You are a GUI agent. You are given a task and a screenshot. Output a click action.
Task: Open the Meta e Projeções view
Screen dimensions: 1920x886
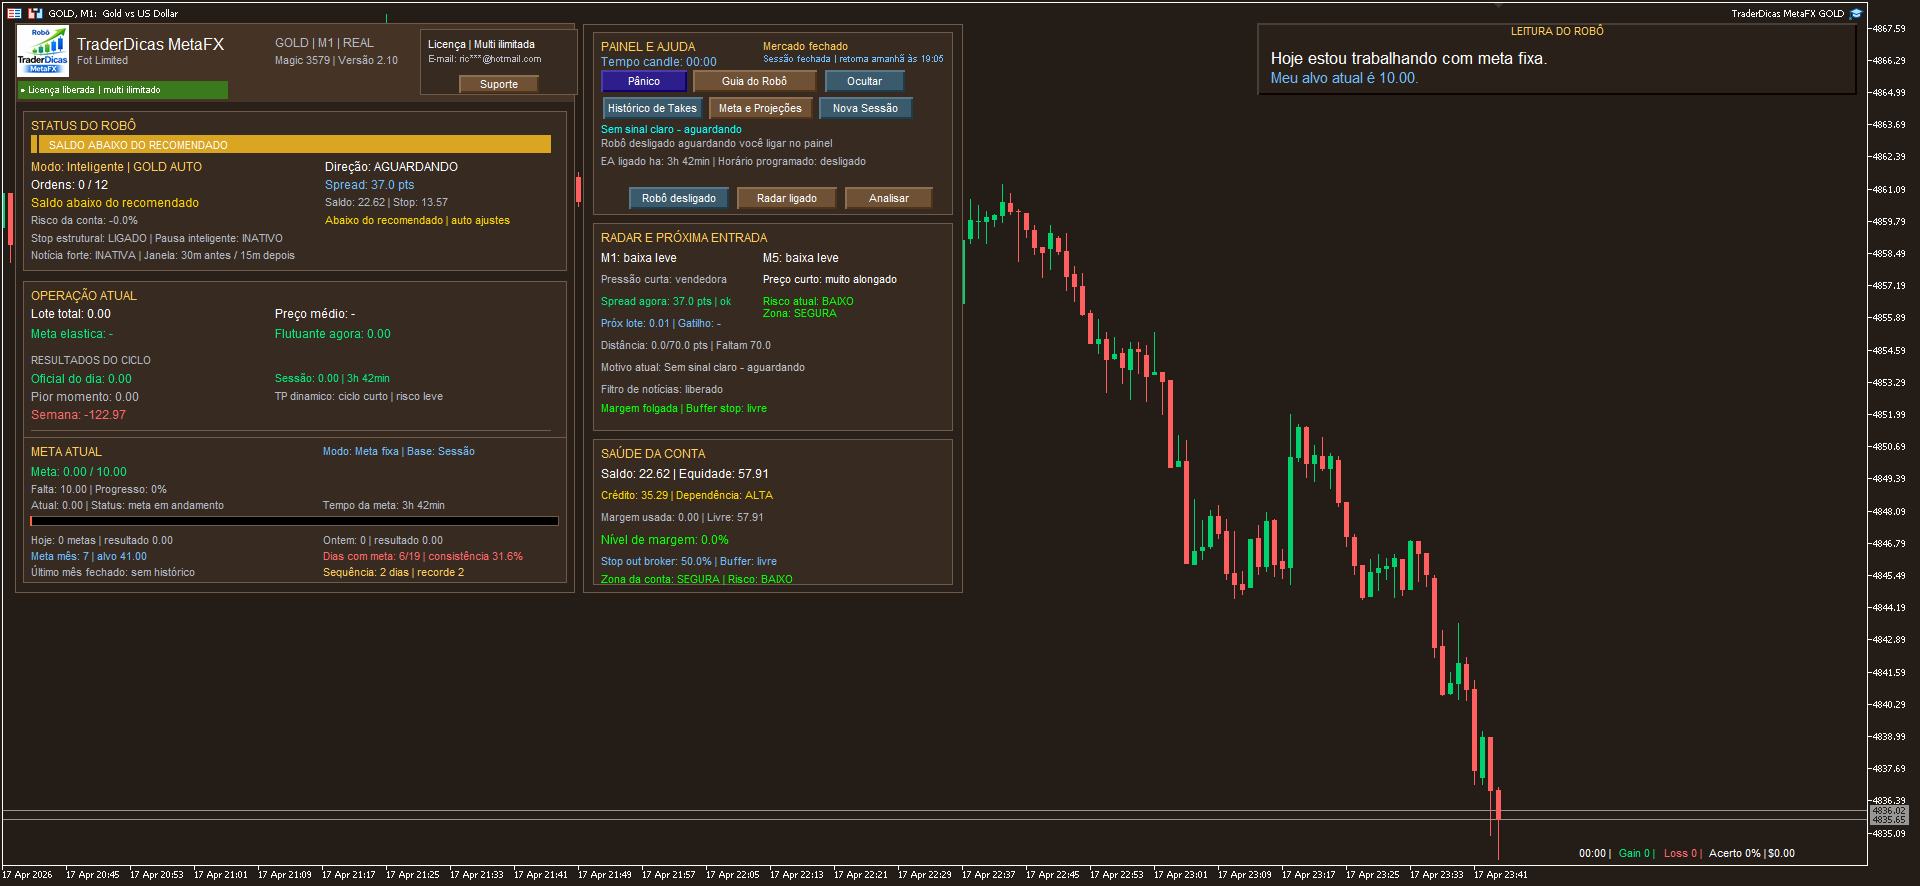[x=760, y=108]
